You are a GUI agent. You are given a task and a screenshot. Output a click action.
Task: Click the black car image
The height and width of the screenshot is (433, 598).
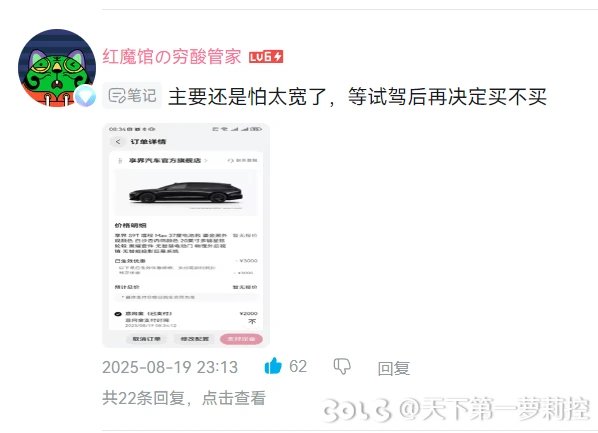tap(186, 193)
